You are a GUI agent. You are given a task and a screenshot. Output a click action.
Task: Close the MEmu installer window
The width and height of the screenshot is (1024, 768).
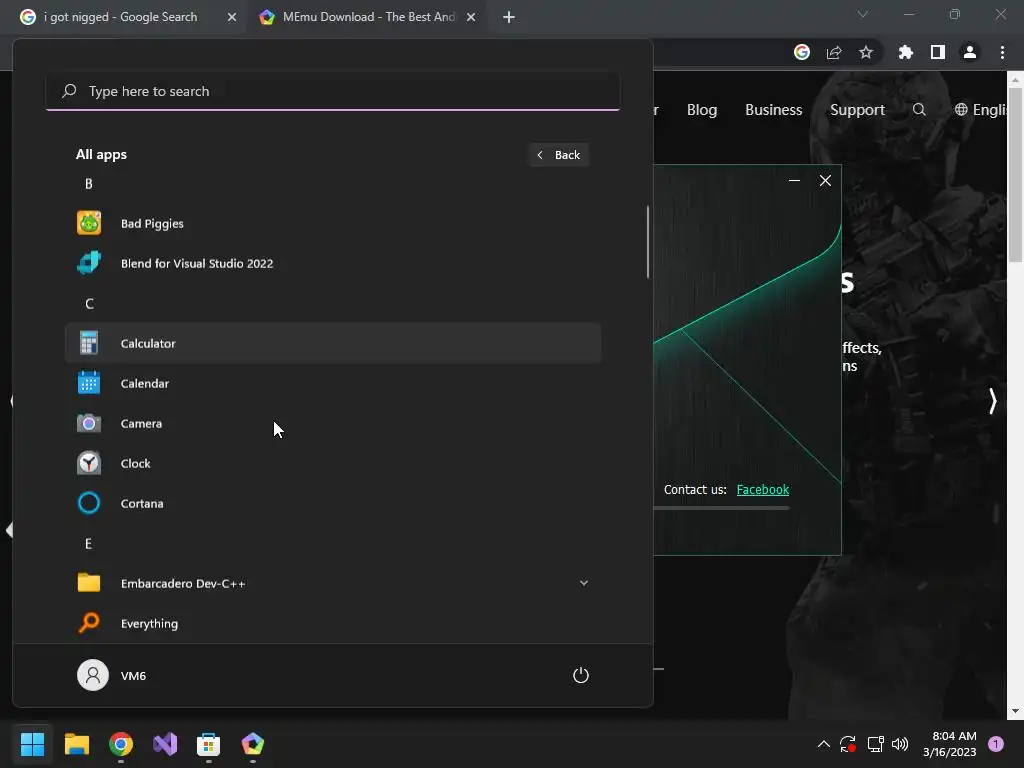(825, 180)
